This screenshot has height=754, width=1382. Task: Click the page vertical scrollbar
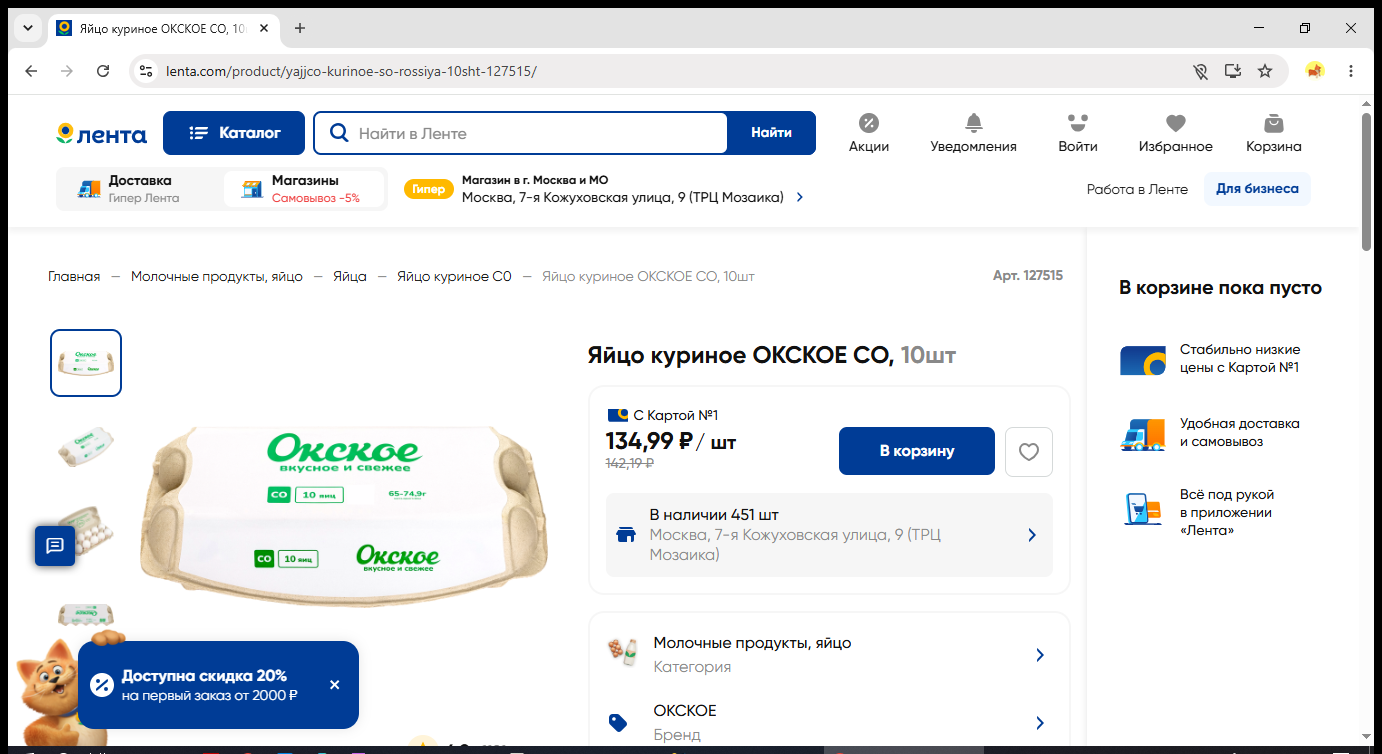[1366, 180]
